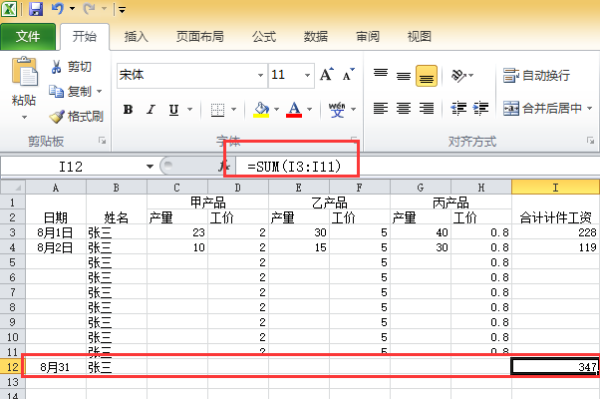The image size is (600, 399).
Task: Click cell with value 228
Action: (556, 232)
